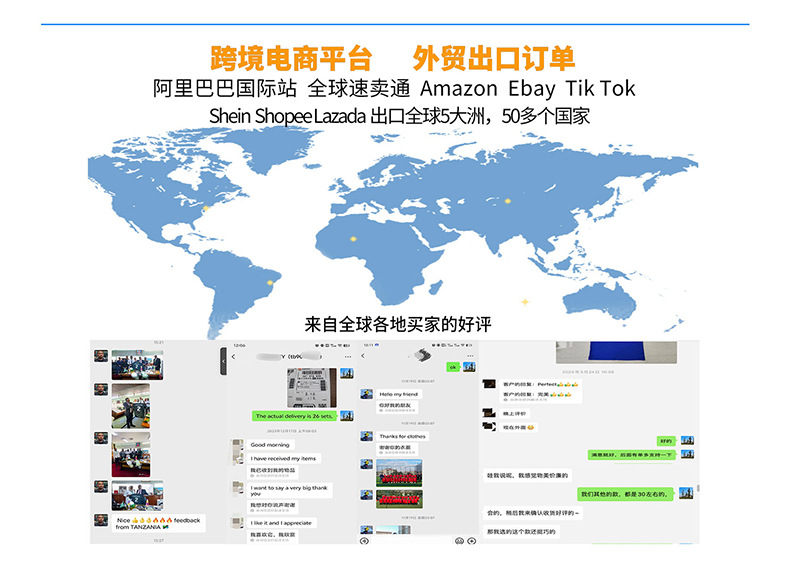Screen dimensions: 790x588
Task: Click the orange '外贸出口订单' heading
Action: click(x=494, y=58)
